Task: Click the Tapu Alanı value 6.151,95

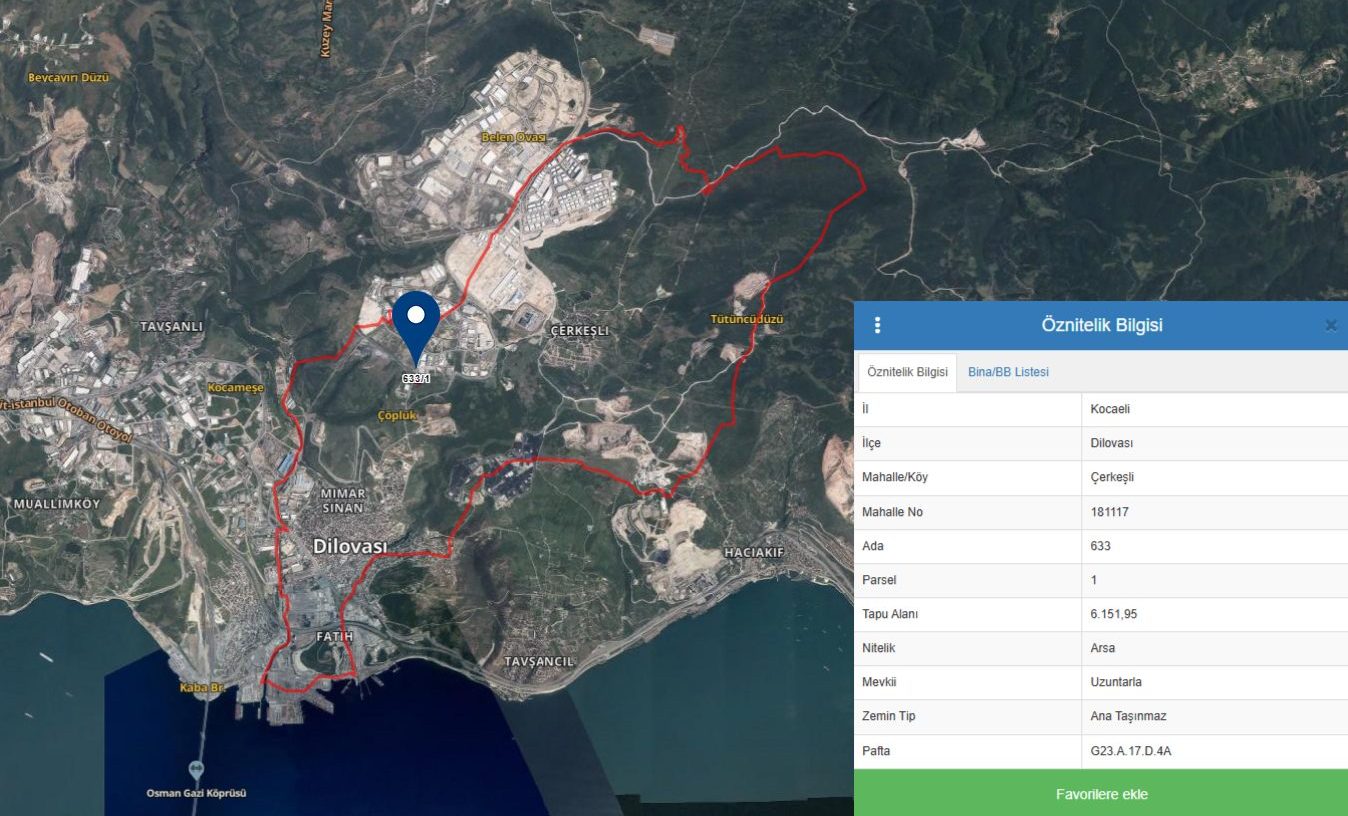Action: (1113, 614)
